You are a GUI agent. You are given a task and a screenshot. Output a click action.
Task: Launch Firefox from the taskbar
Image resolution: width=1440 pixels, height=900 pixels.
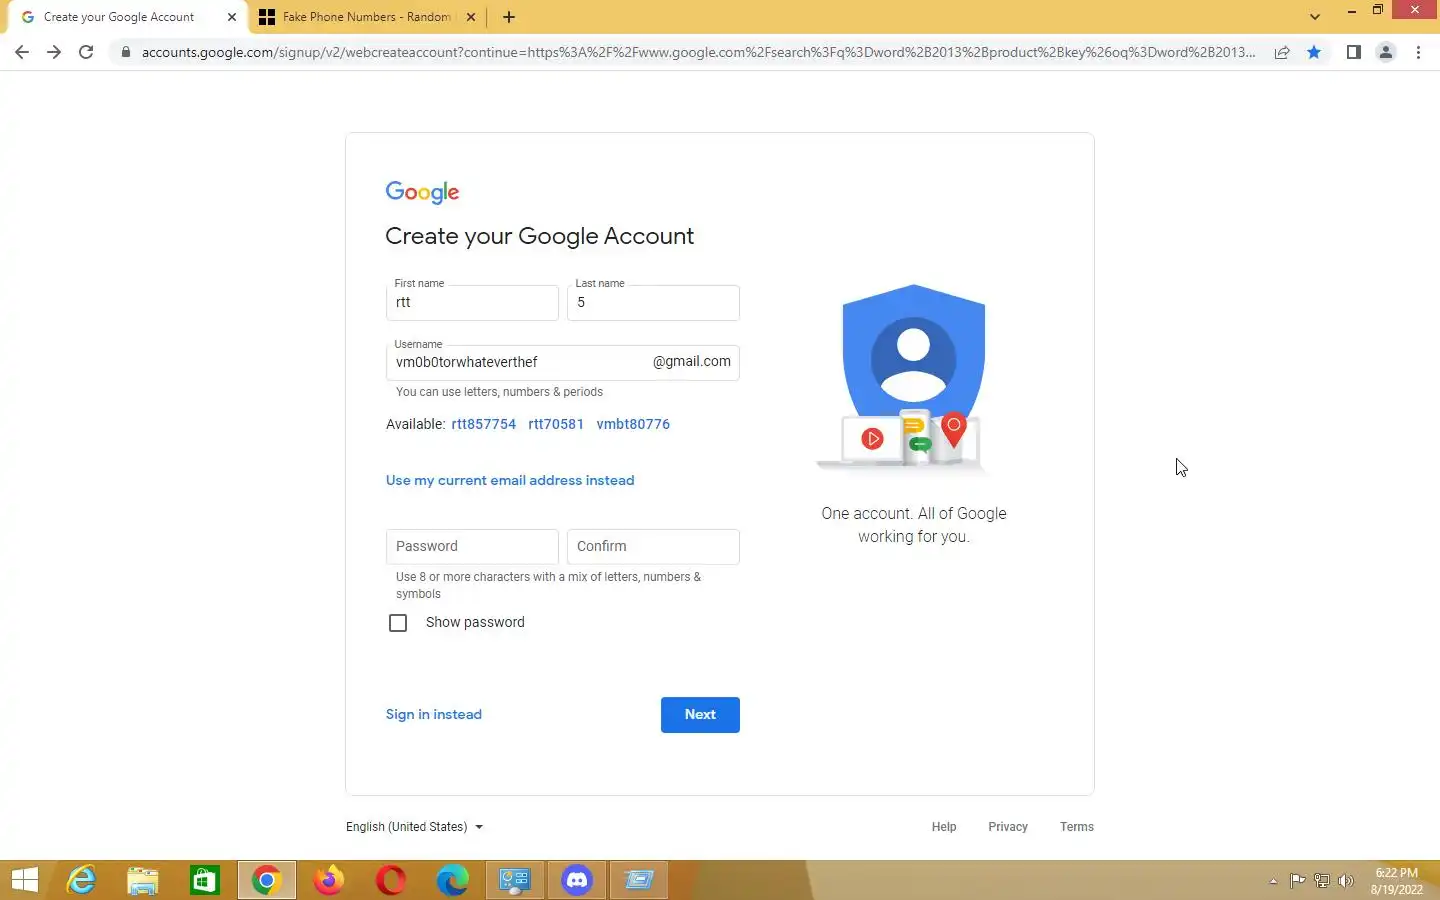(x=329, y=880)
